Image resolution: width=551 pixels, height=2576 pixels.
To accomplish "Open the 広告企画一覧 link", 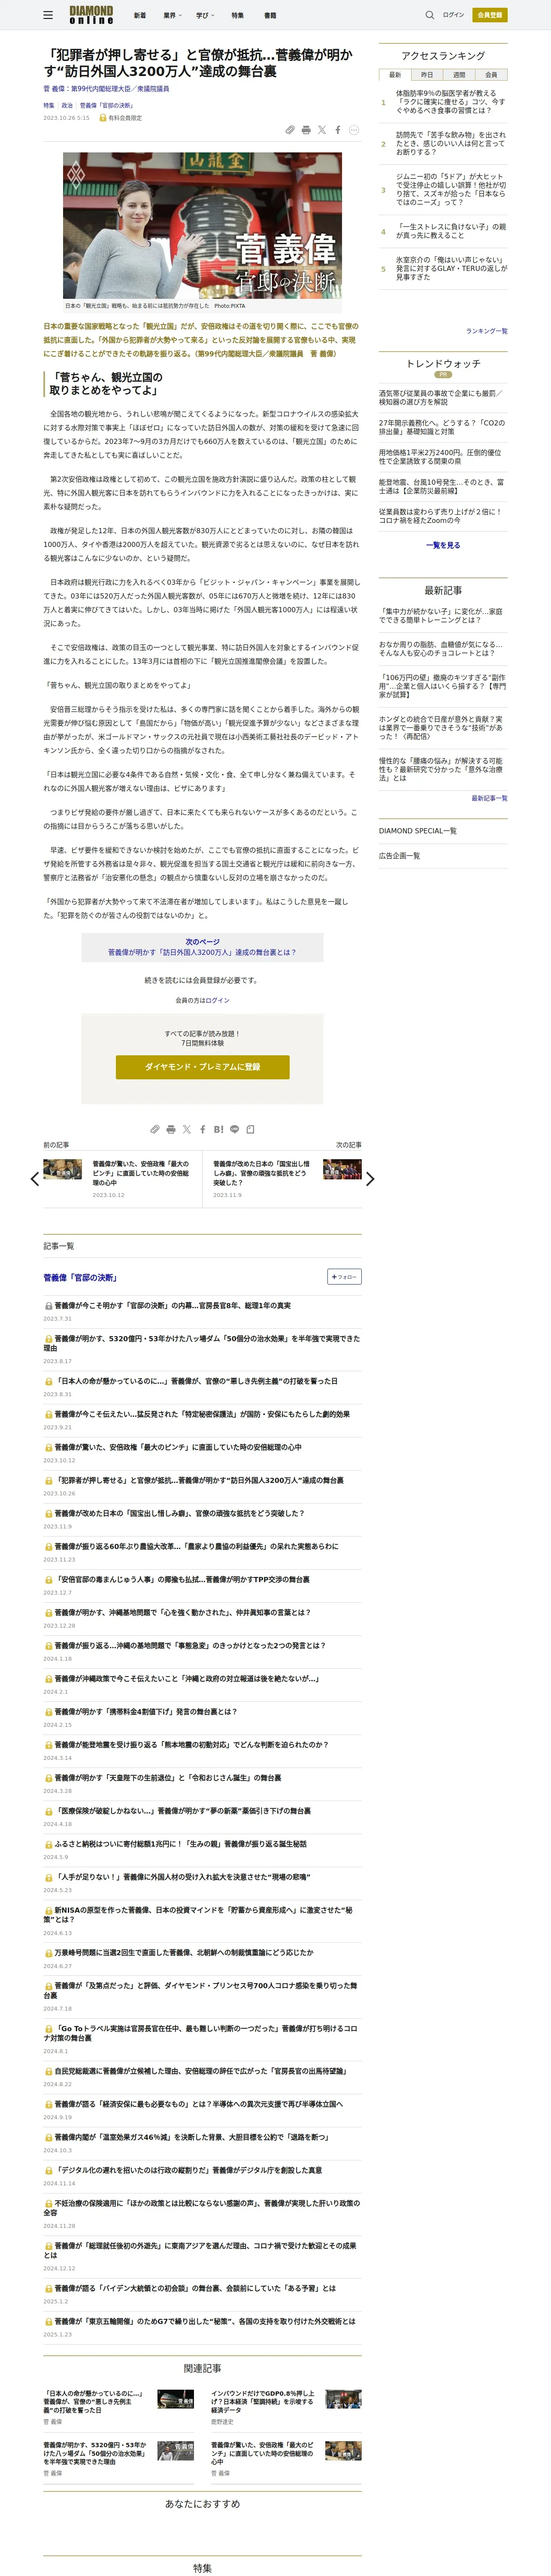I will pos(399,856).
